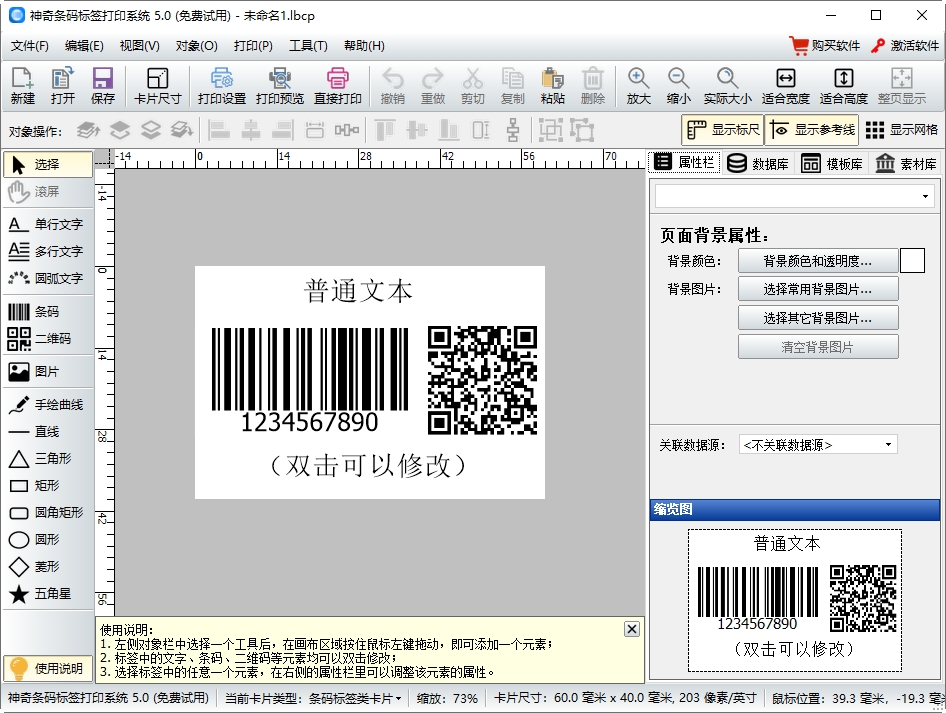
Task: Open the 对象(O) menu
Action: pos(197,46)
